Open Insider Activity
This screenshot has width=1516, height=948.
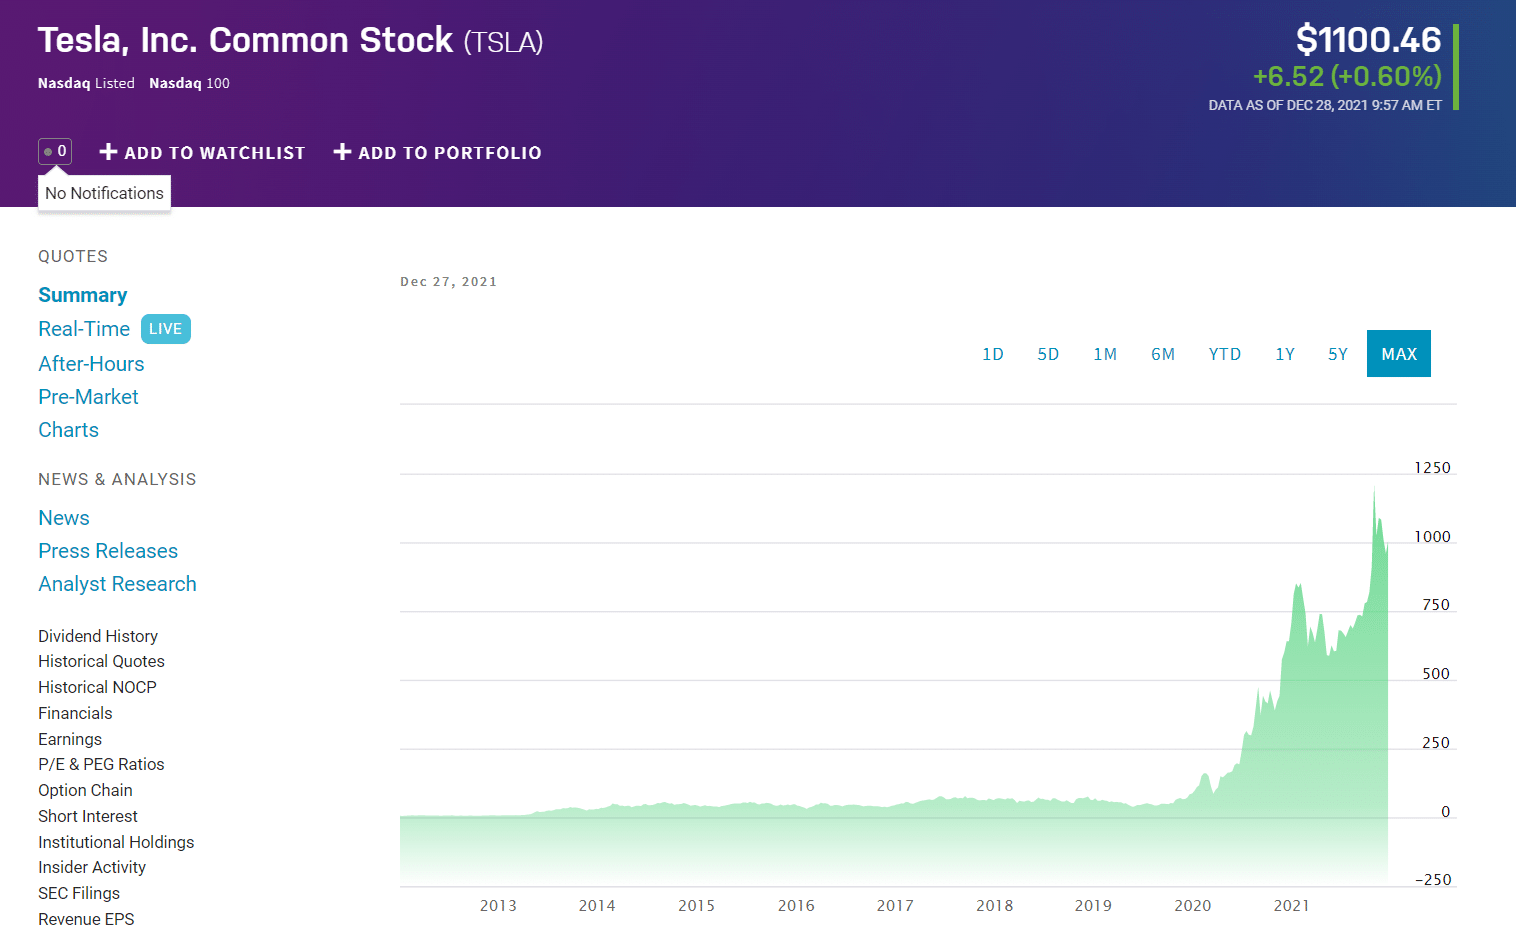(92, 867)
